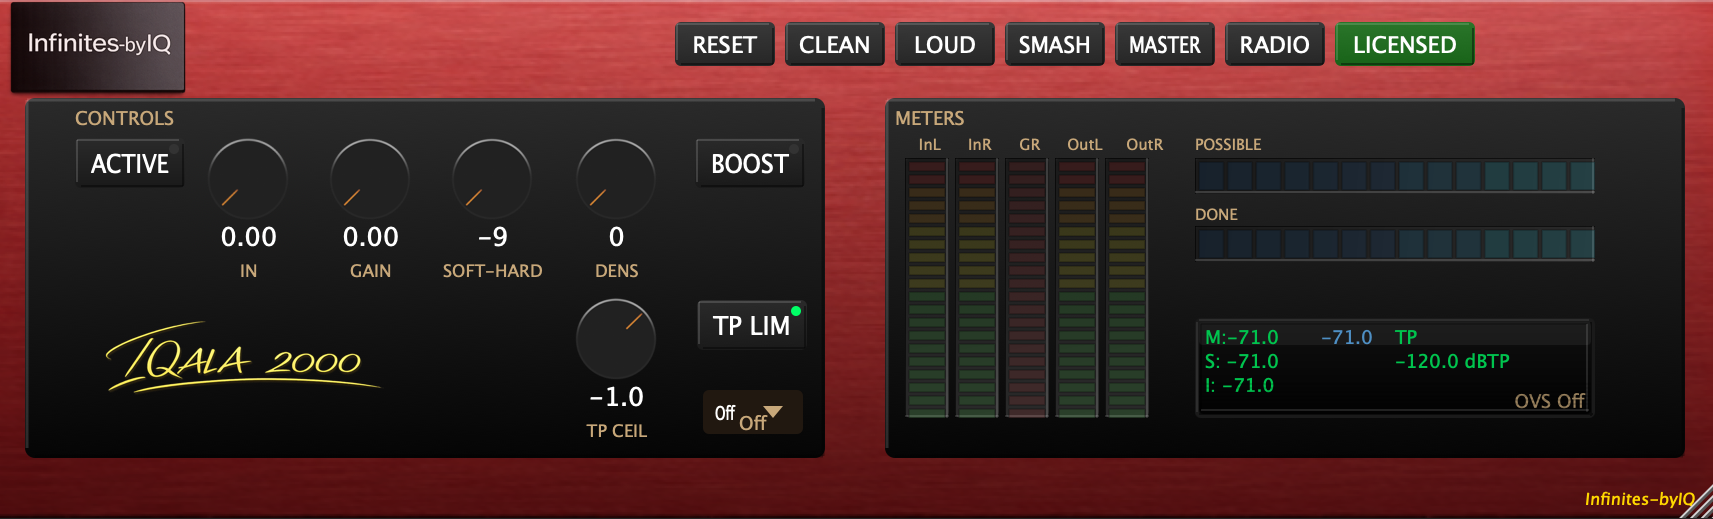The height and width of the screenshot is (519, 1713).
Task: Click the 0.00 value under IN knob
Action: point(249,237)
